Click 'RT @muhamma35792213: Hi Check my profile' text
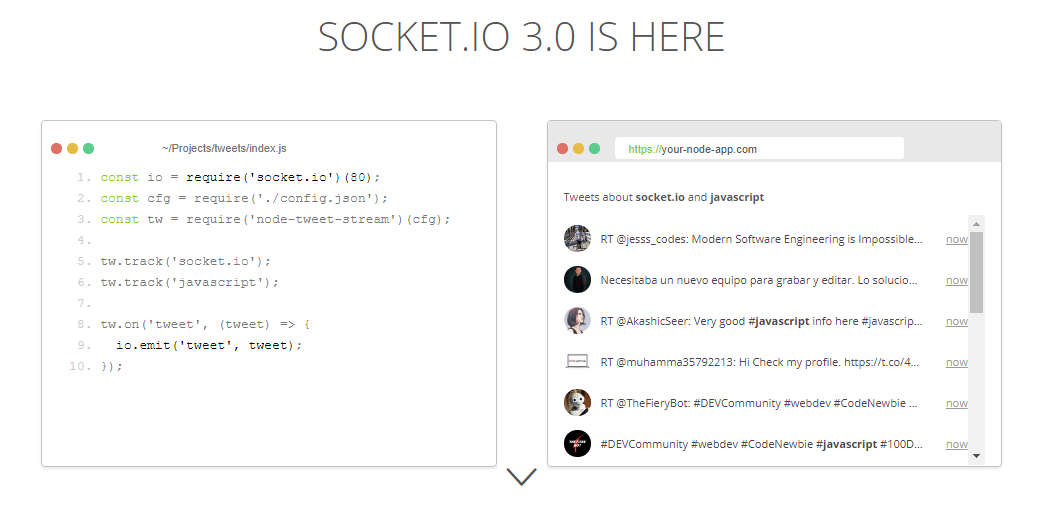 click(x=760, y=362)
